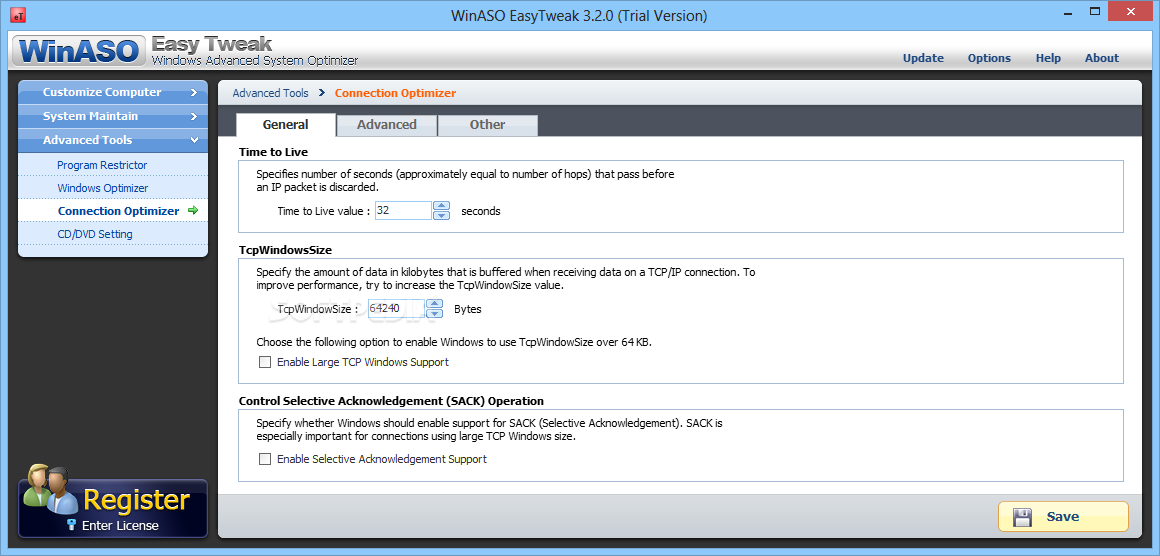The height and width of the screenshot is (556, 1160).
Task: Click Advanced Tools breadcrumb link
Action: tap(271, 93)
